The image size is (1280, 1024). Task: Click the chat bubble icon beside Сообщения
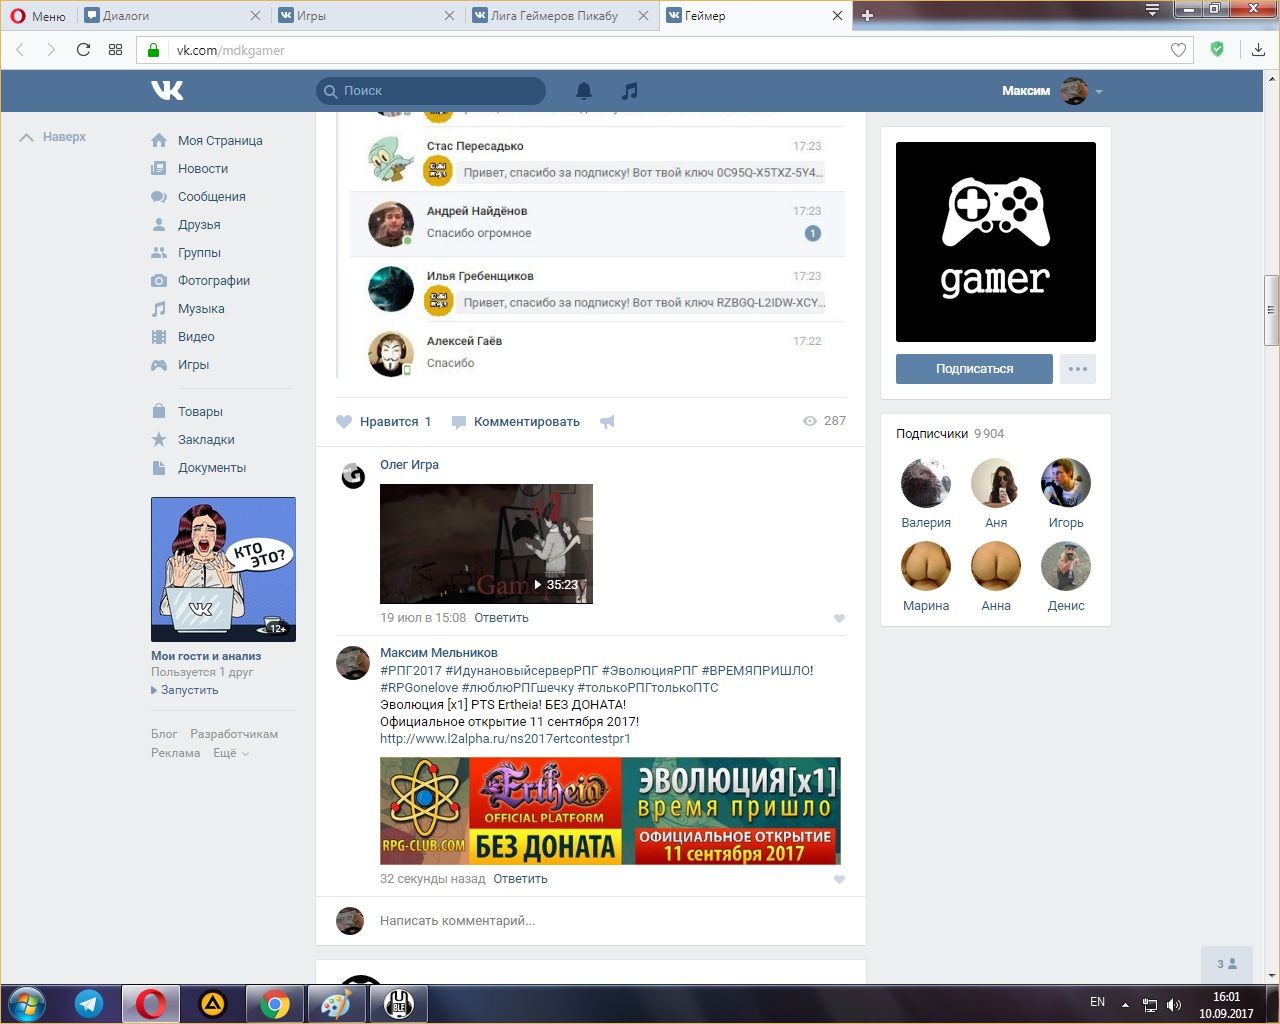[x=159, y=197]
